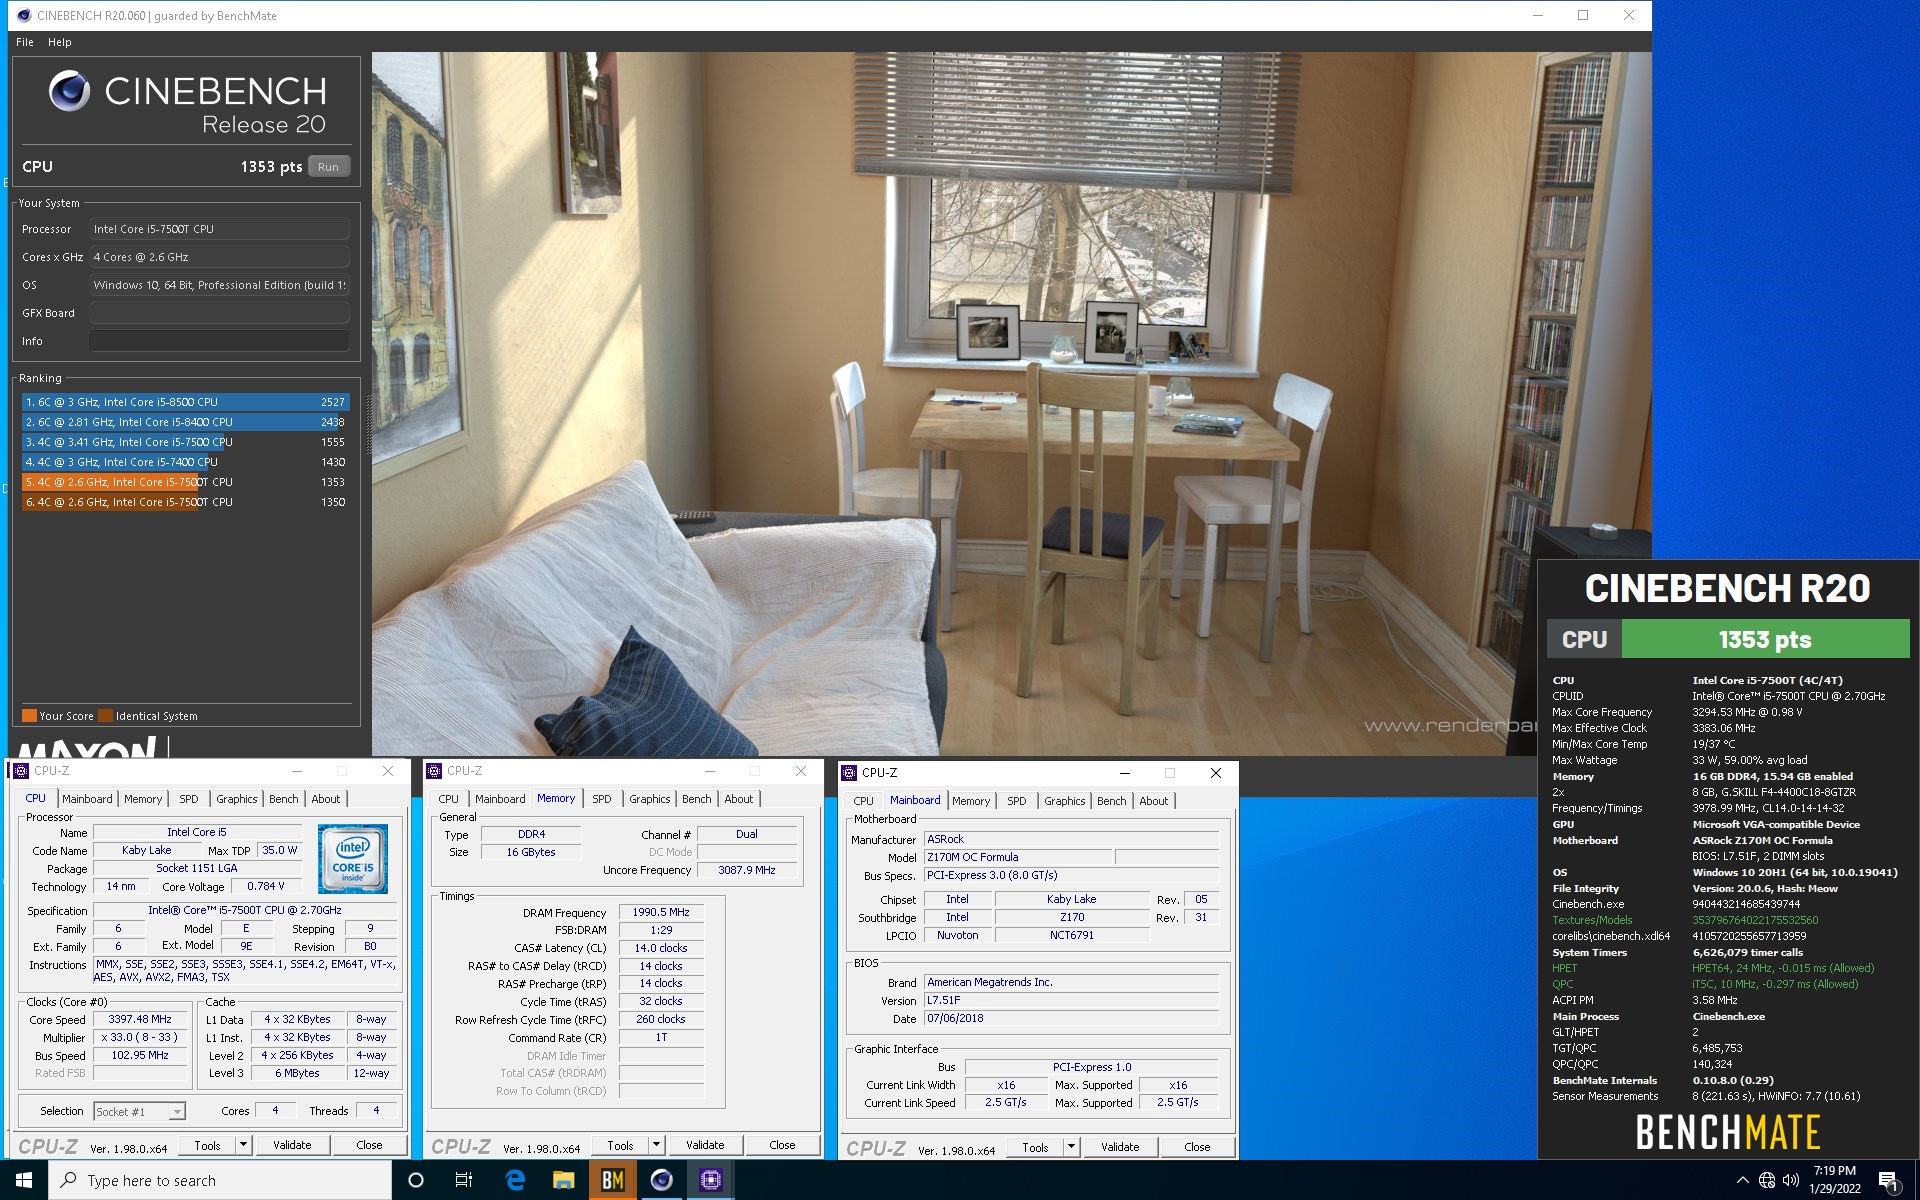Select ranking entry i5-7500 CPU 1555
1920x1200 pixels.
185,442
